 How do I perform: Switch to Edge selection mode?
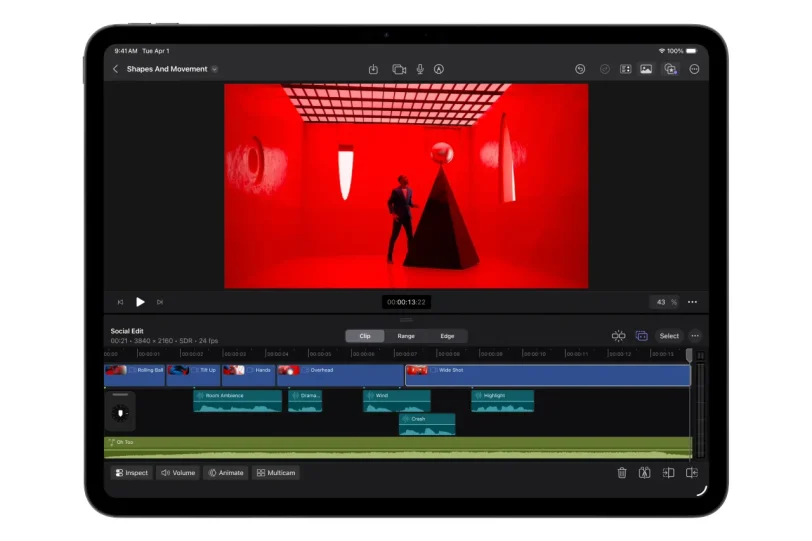tap(447, 336)
